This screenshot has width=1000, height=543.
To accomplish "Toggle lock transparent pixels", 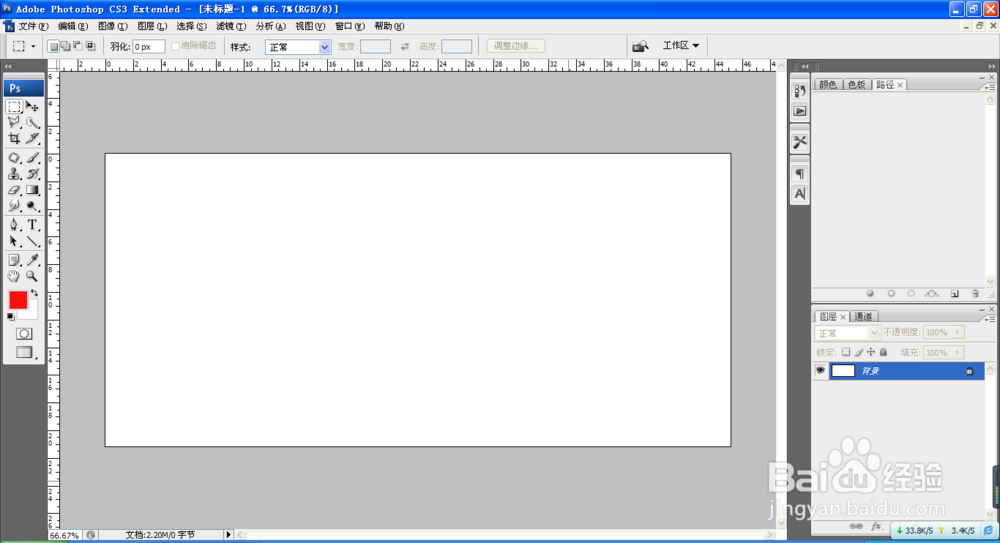I will (x=846, y=352).
